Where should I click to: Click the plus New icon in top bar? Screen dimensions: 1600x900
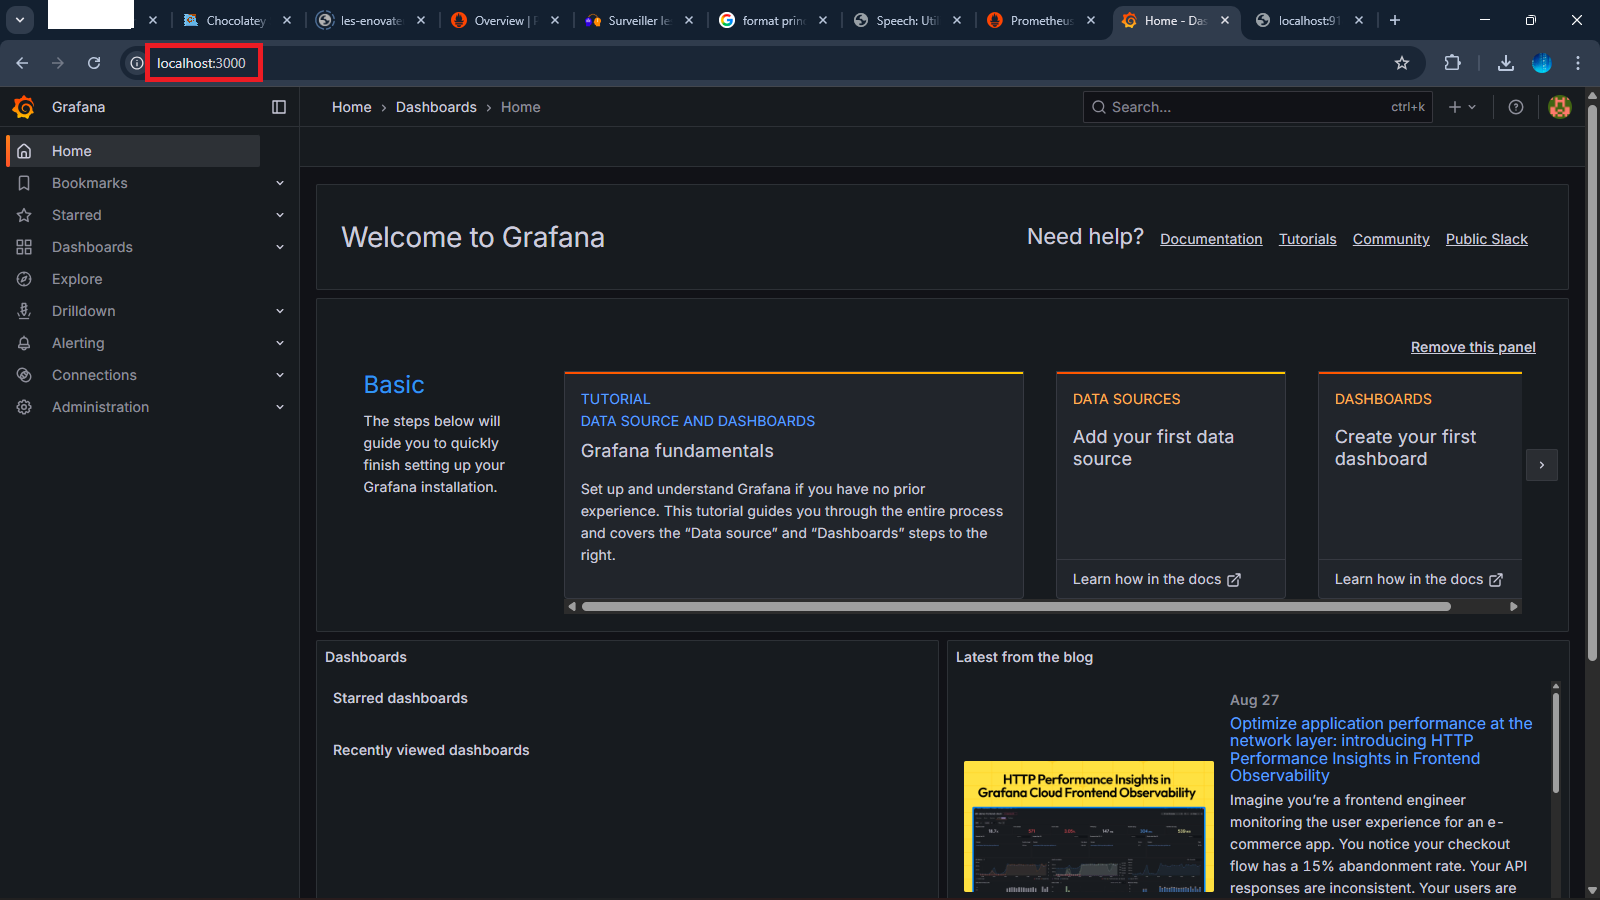pos(1455,107)
